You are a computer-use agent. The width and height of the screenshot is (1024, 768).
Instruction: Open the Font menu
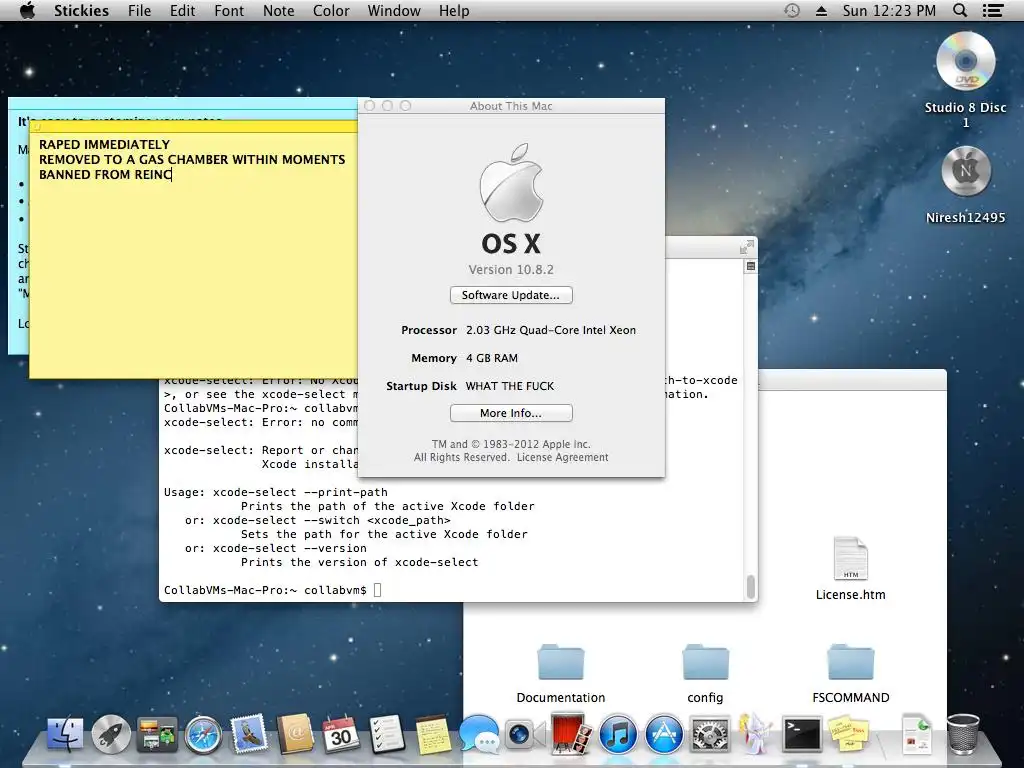[229, 10]
